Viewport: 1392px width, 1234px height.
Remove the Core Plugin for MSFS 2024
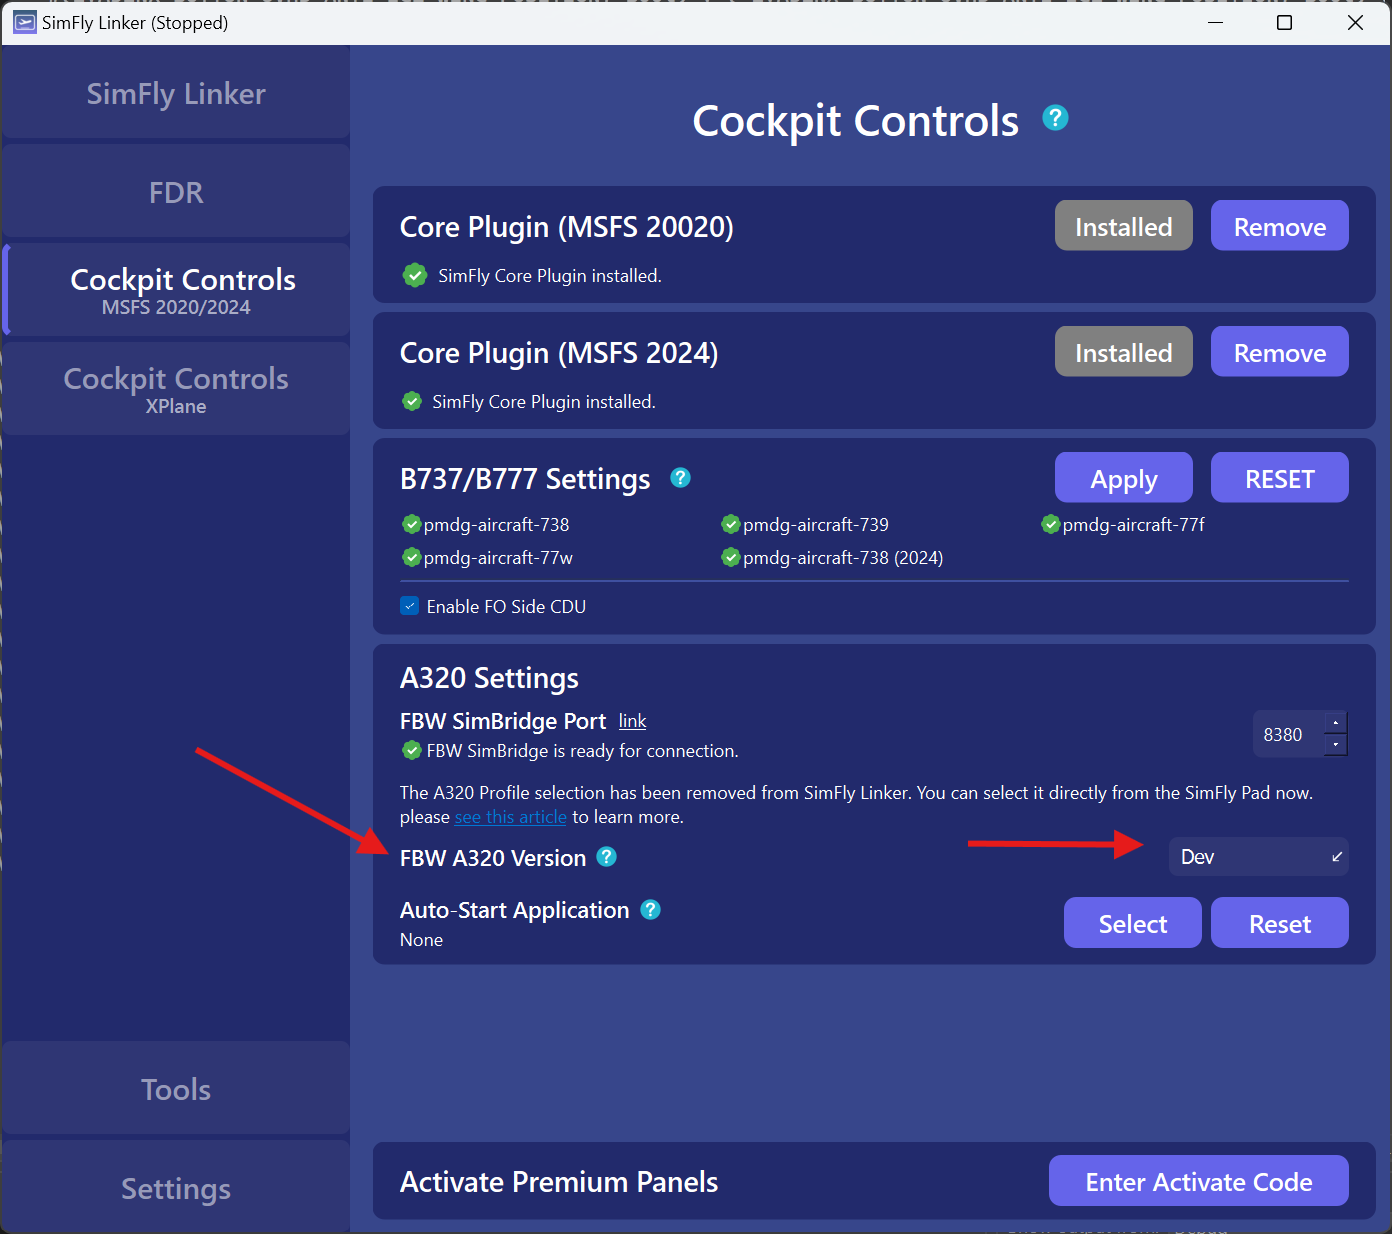[1280, 352]
